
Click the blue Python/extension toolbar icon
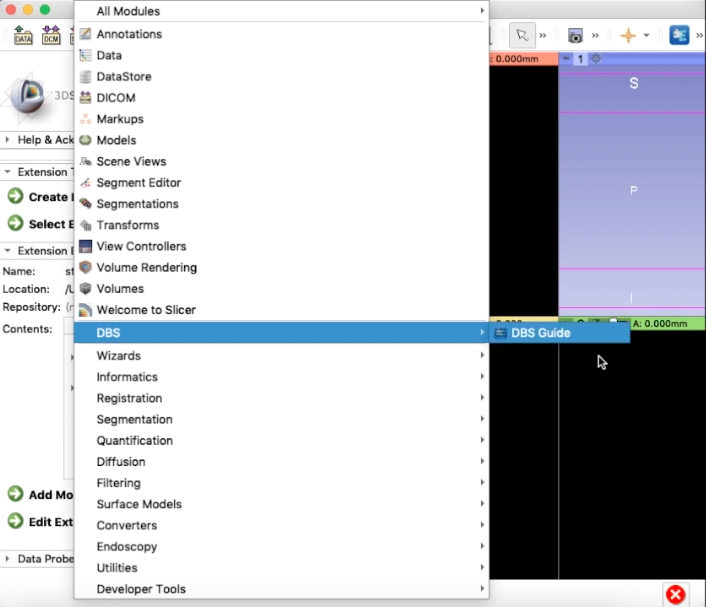[679, 35]
